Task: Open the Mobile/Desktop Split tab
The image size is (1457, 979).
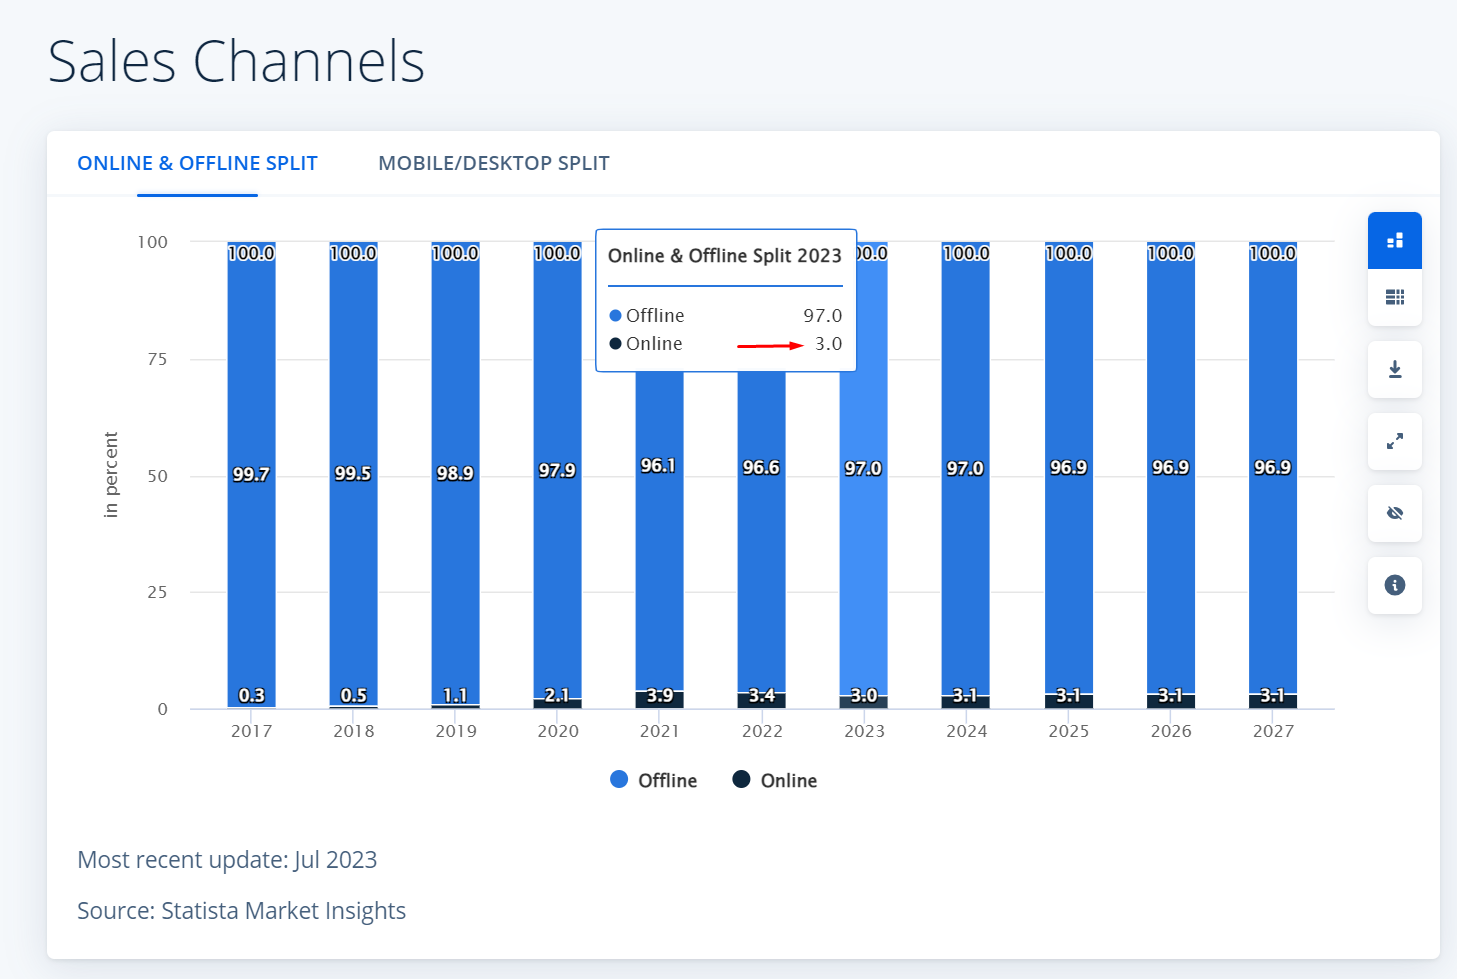Action: coord(494,163)
